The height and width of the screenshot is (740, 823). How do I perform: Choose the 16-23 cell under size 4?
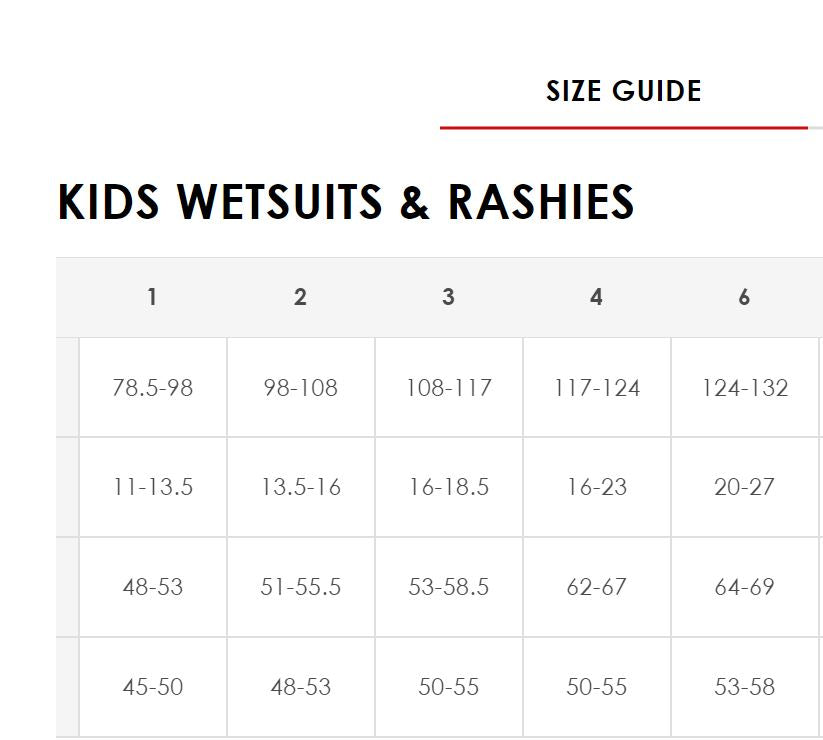(x=597, y=487)
